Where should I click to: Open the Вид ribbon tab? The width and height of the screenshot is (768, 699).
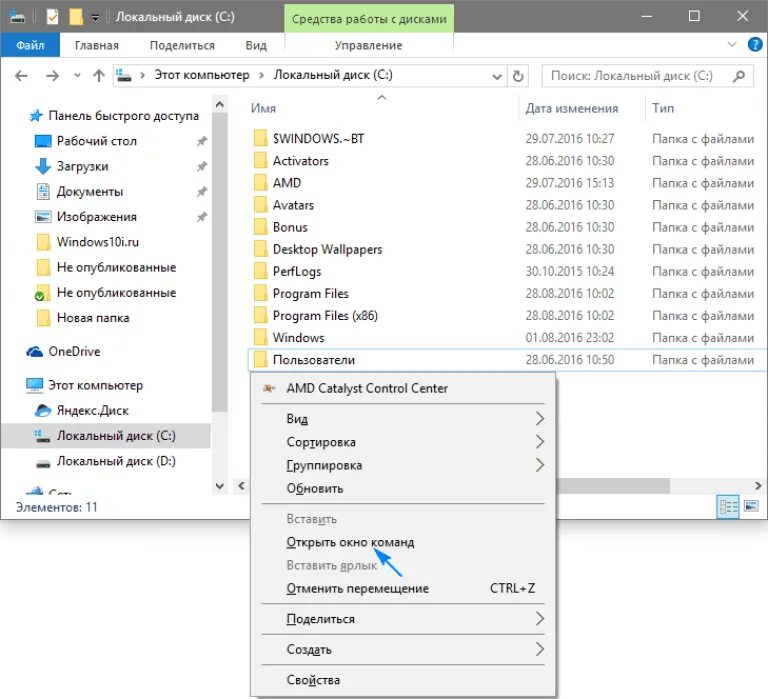click(x=256, y=45)
